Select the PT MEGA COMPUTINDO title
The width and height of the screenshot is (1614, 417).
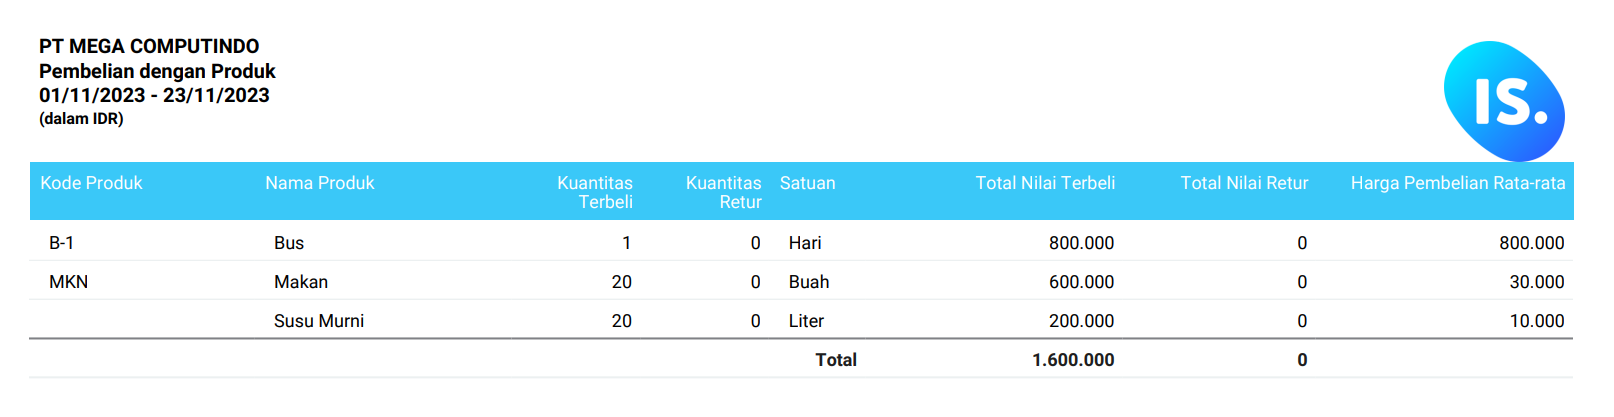pos(149,46)
